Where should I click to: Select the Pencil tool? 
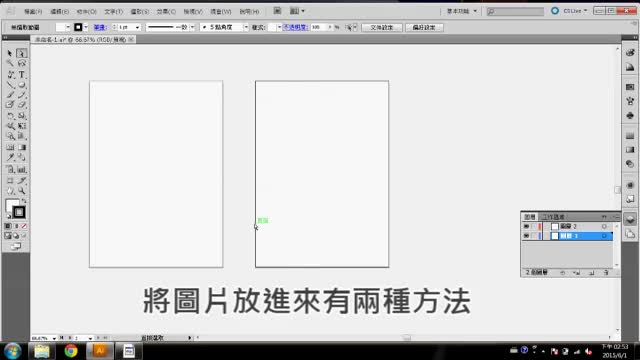[22, 95]
